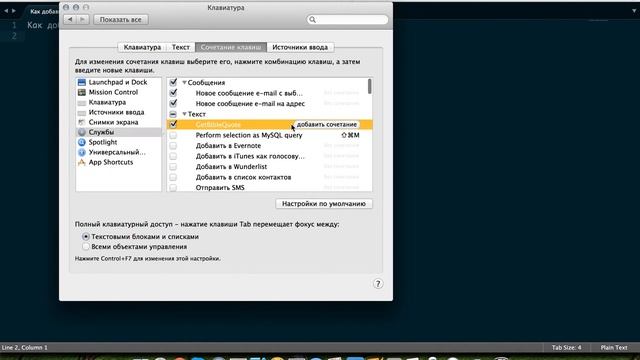
Task: Click the Показать все button
Action: coord(120,20)
